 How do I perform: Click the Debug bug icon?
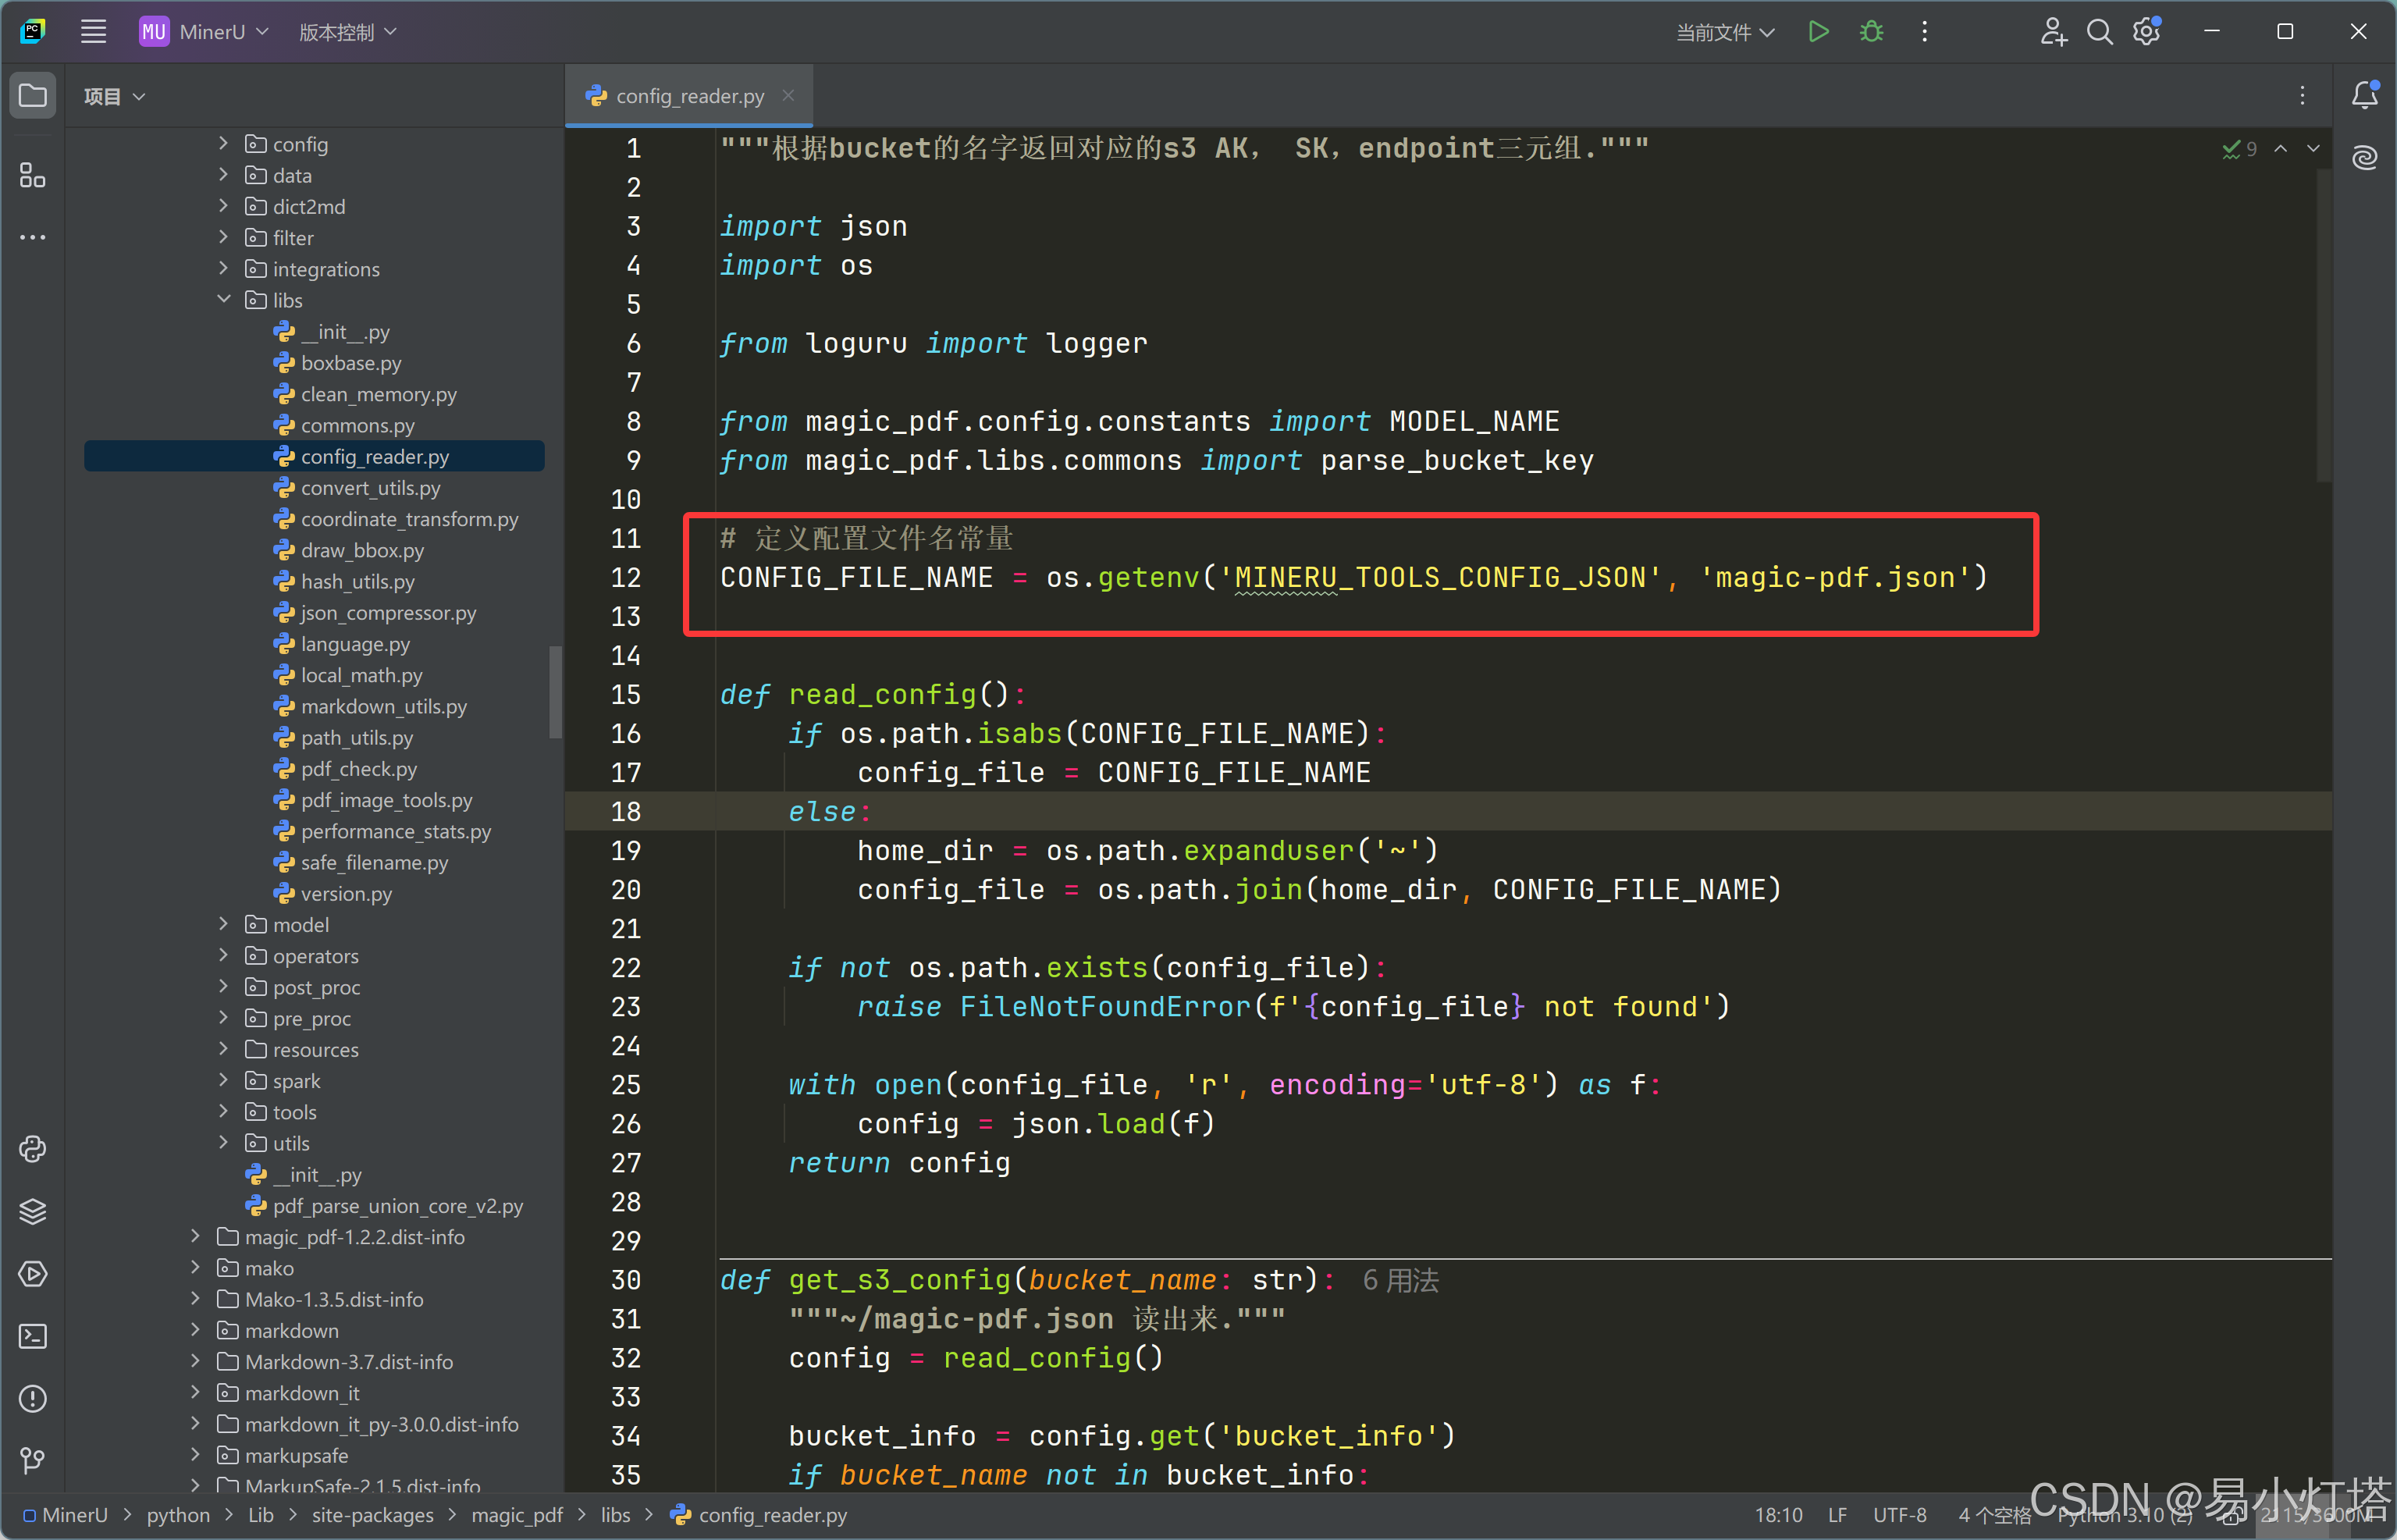point(1871,32)
